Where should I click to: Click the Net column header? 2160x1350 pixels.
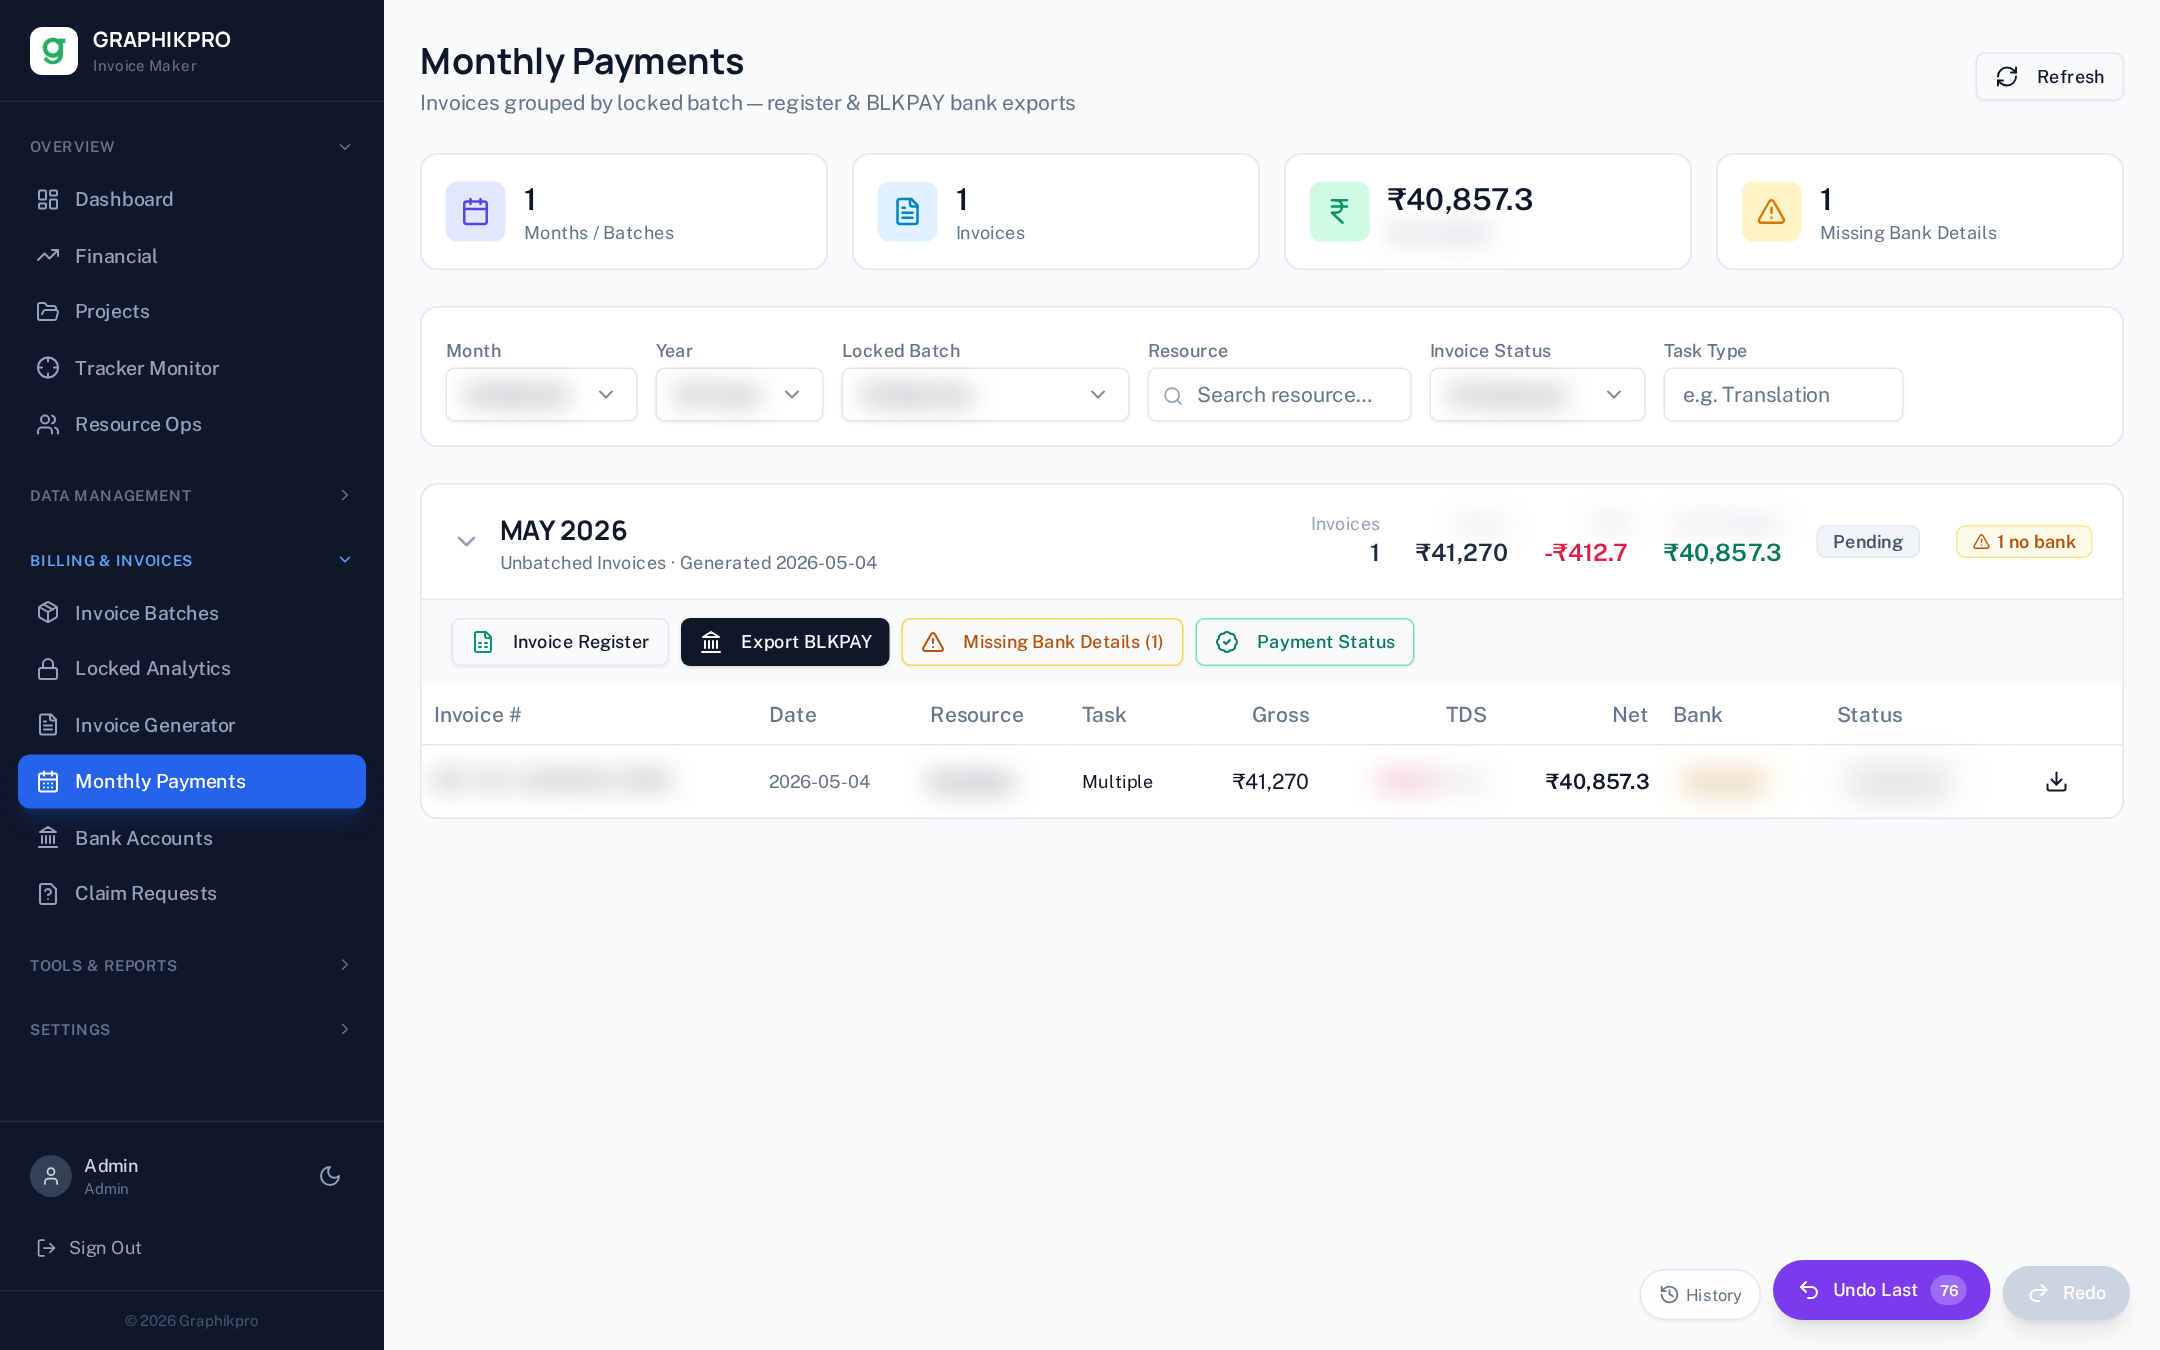(1629, 714)
